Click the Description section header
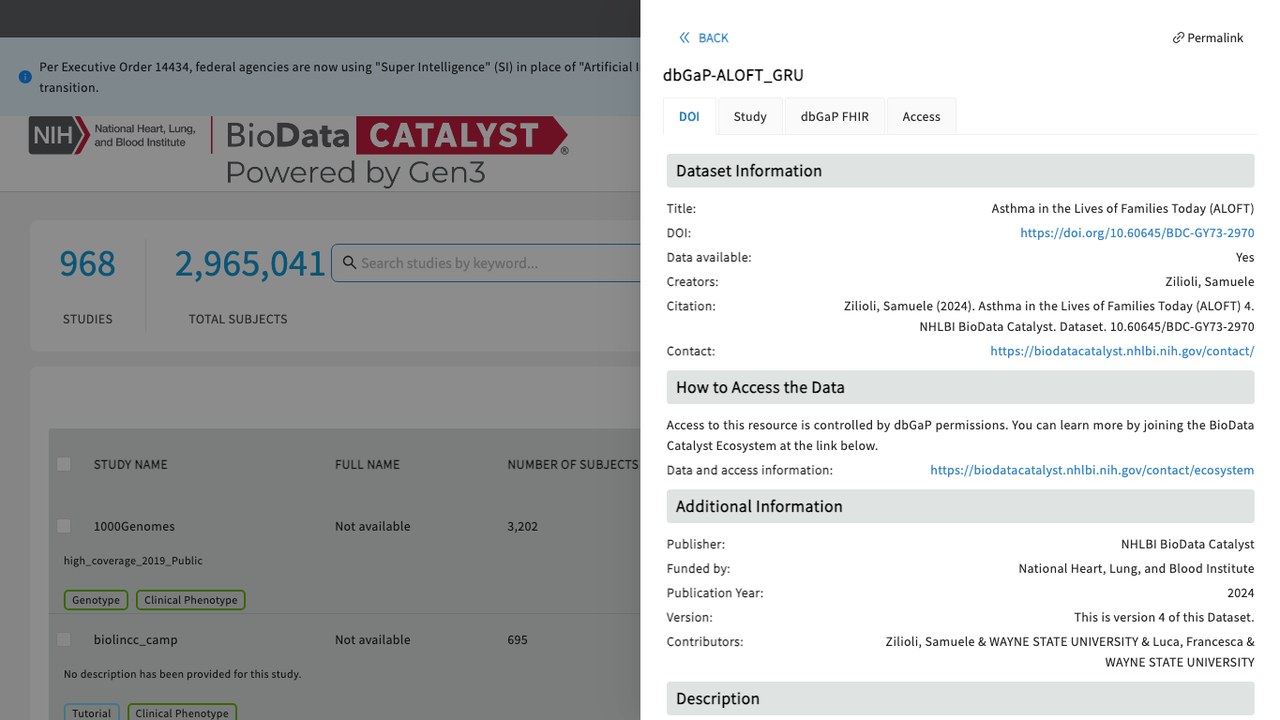 point(960,699)
